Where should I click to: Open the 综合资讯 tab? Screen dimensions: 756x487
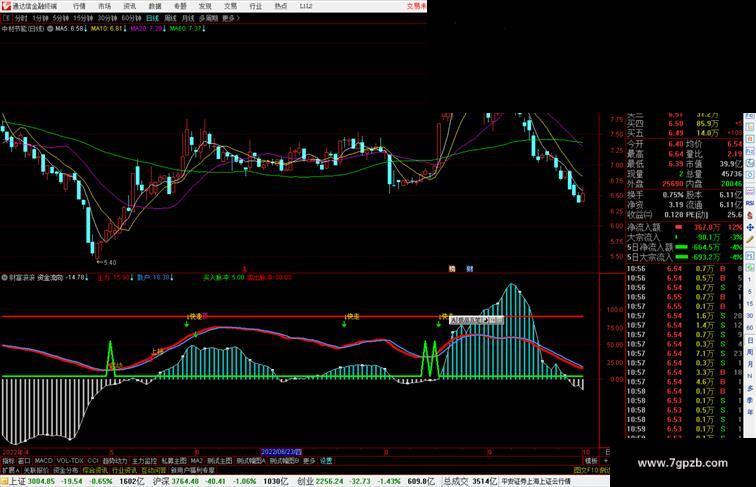tap(95, 470)
